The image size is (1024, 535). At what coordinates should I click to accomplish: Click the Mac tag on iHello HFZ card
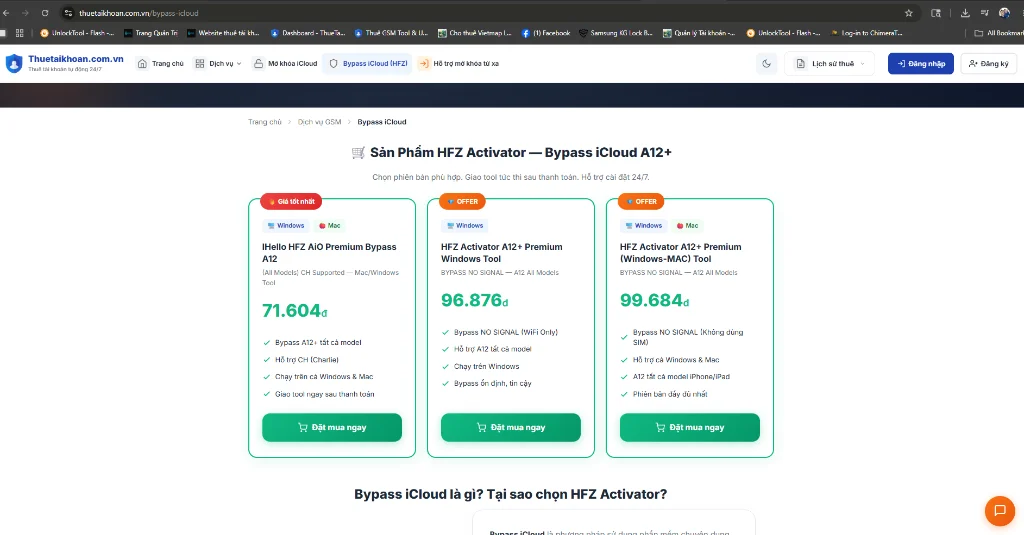[x=330, y=226]
